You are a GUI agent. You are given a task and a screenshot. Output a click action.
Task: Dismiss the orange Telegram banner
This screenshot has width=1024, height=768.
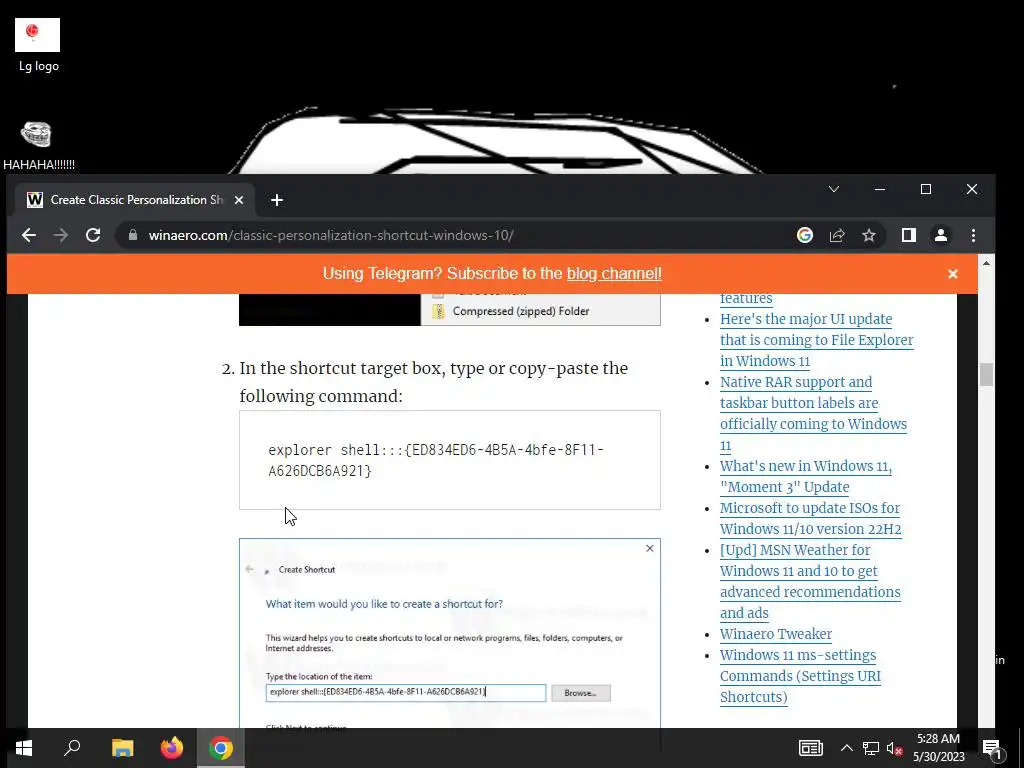point(953,274)
